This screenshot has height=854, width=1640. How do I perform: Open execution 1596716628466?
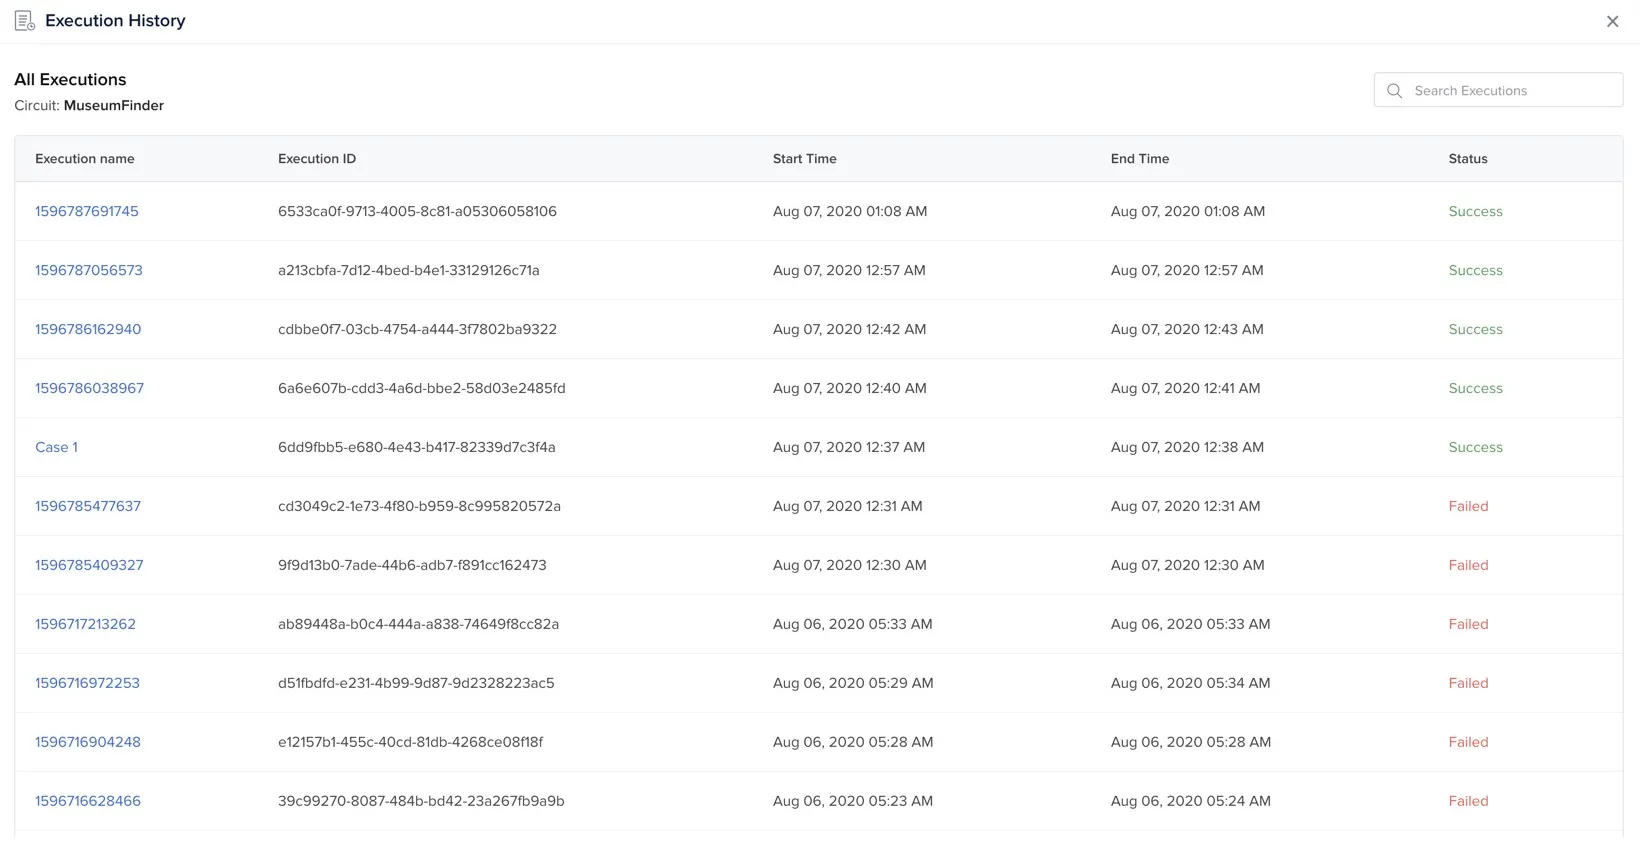point(88,801)
